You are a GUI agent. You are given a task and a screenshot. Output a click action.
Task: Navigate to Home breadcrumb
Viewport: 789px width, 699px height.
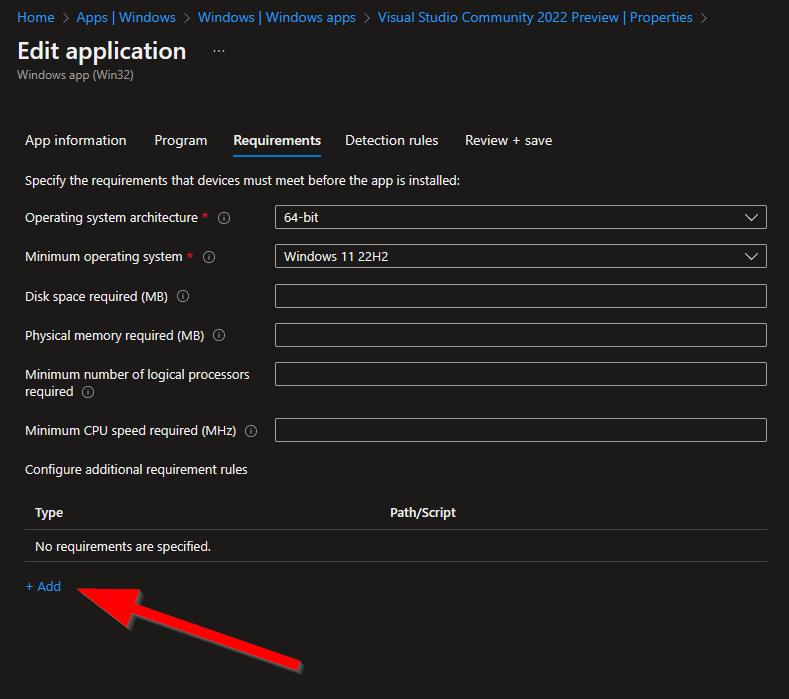click(36, 18)
